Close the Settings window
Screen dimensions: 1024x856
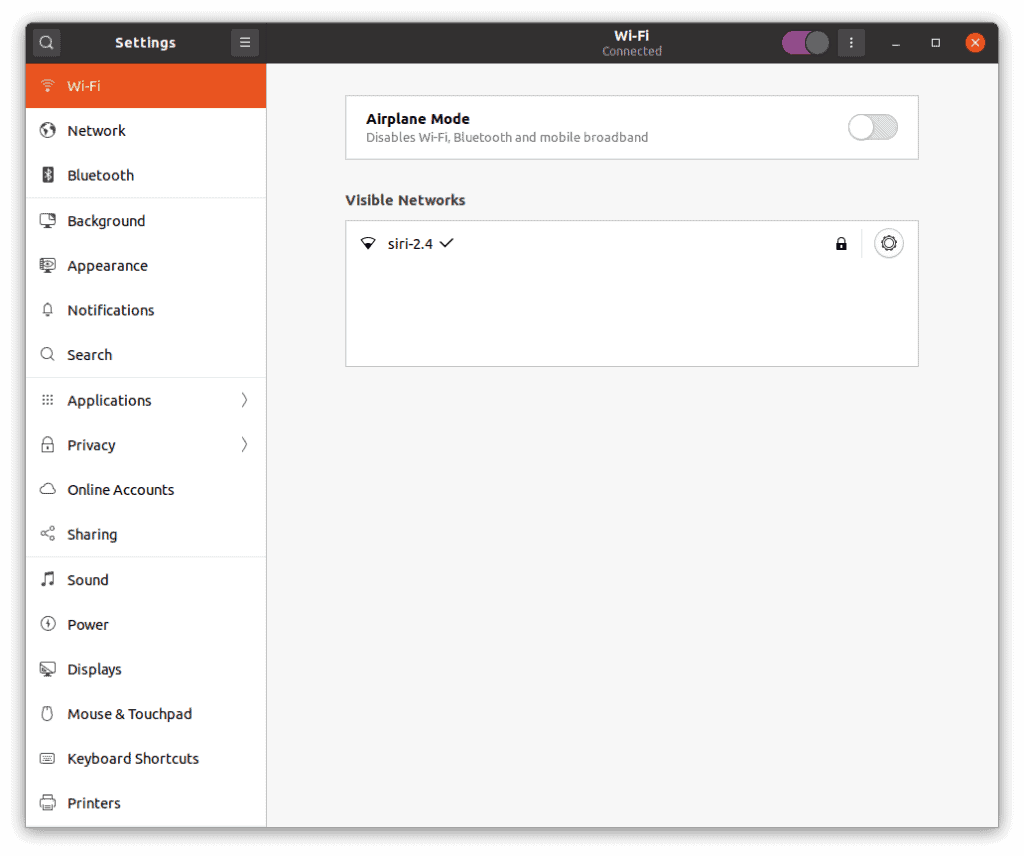point(975,43)
